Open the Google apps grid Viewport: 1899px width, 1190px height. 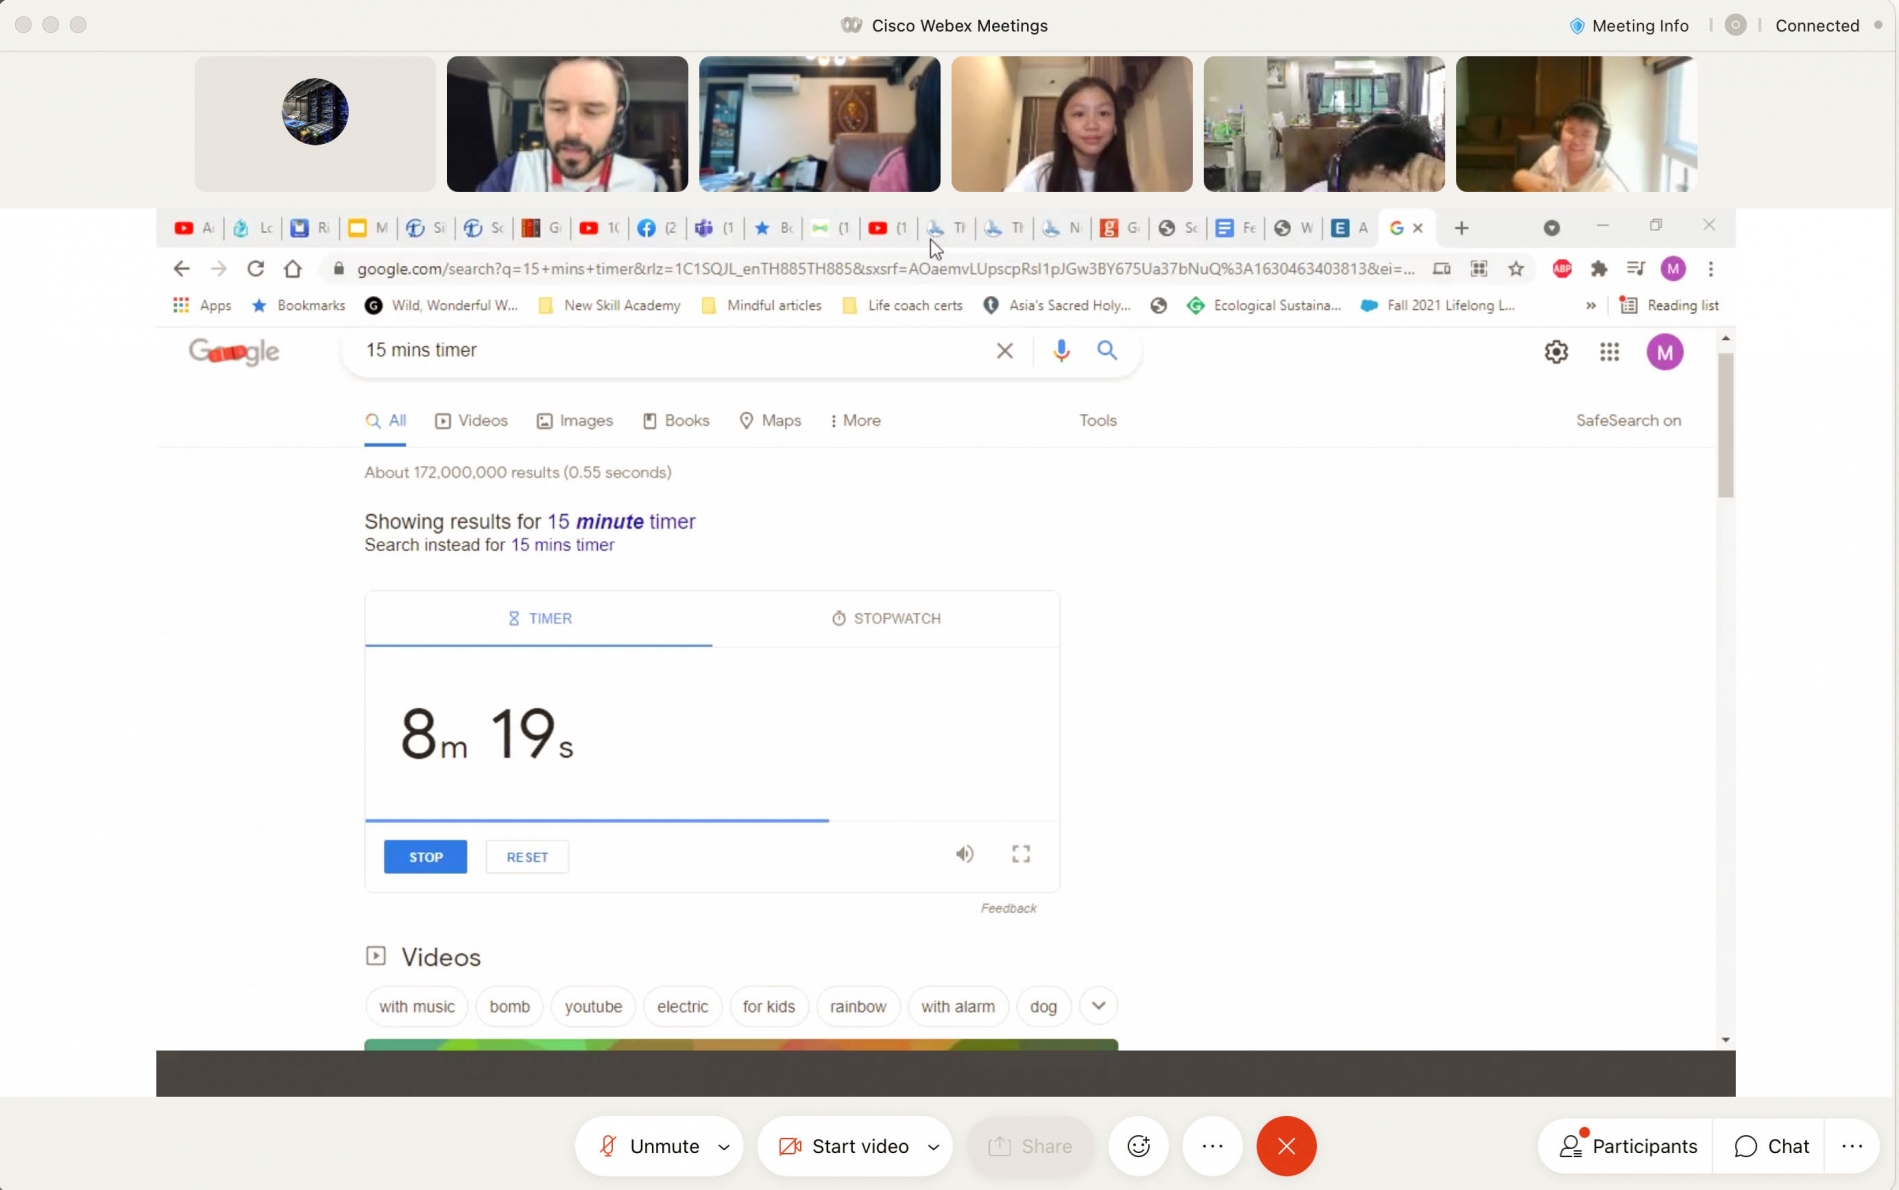pos(1609,352)
